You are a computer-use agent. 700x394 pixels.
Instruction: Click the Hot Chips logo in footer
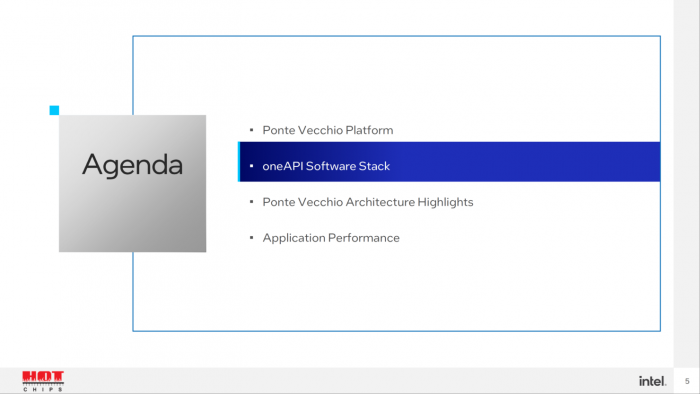43,381
